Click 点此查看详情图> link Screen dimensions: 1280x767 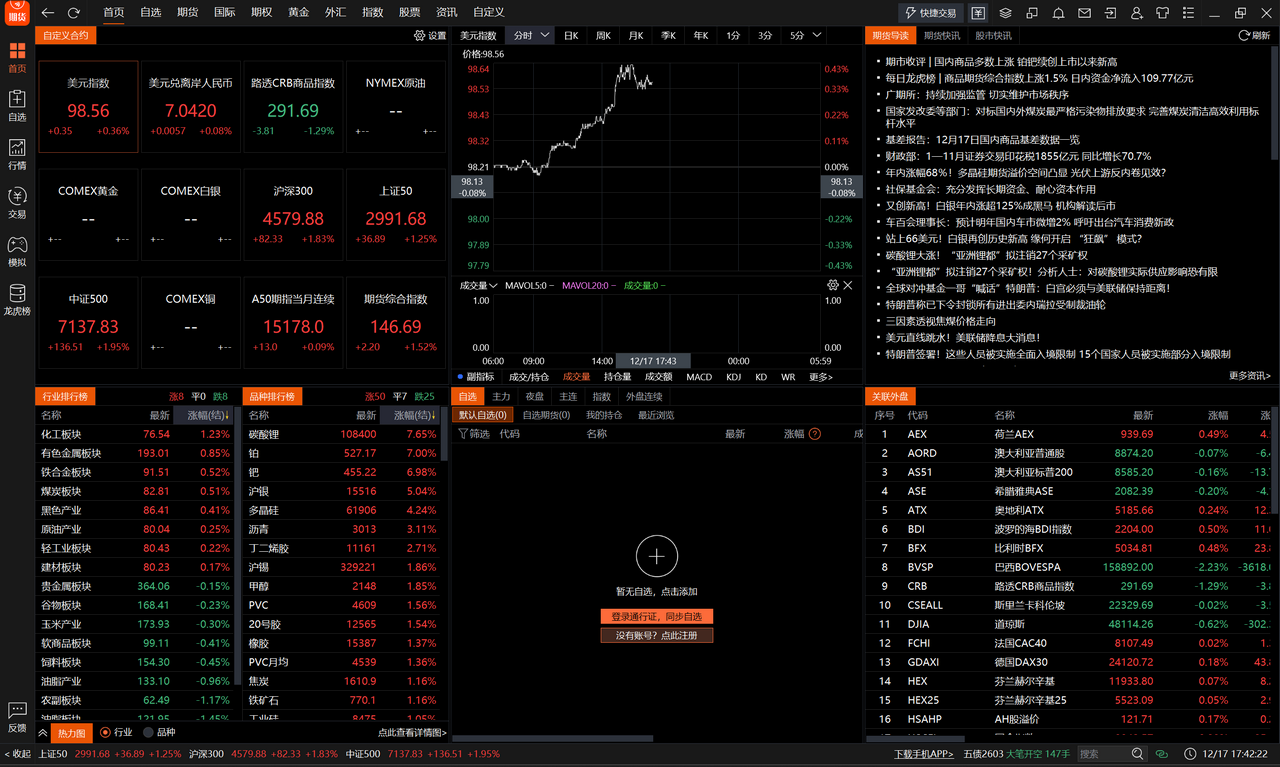click(x=412, y=733)
